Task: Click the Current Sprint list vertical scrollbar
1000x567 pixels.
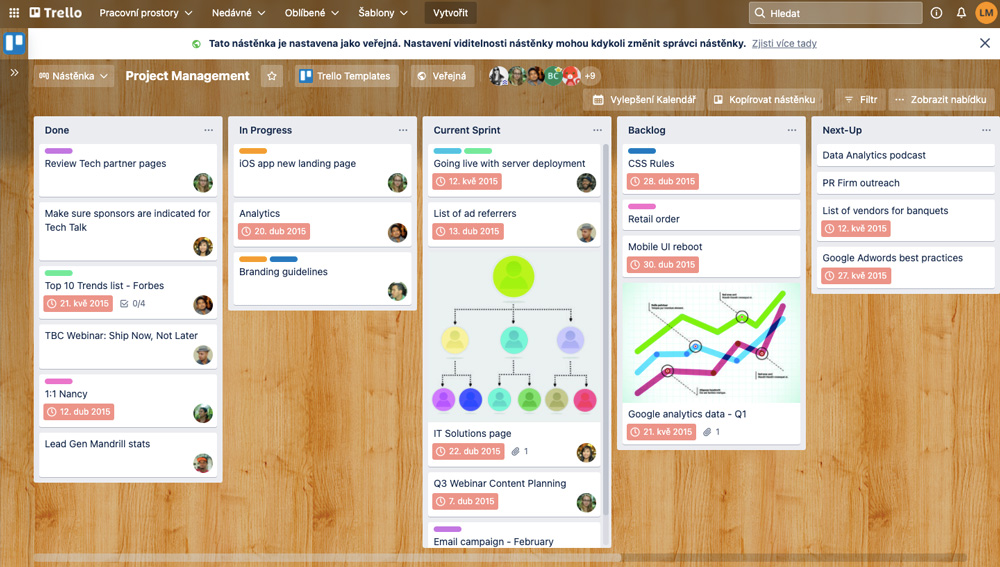Action: point(606,332)
